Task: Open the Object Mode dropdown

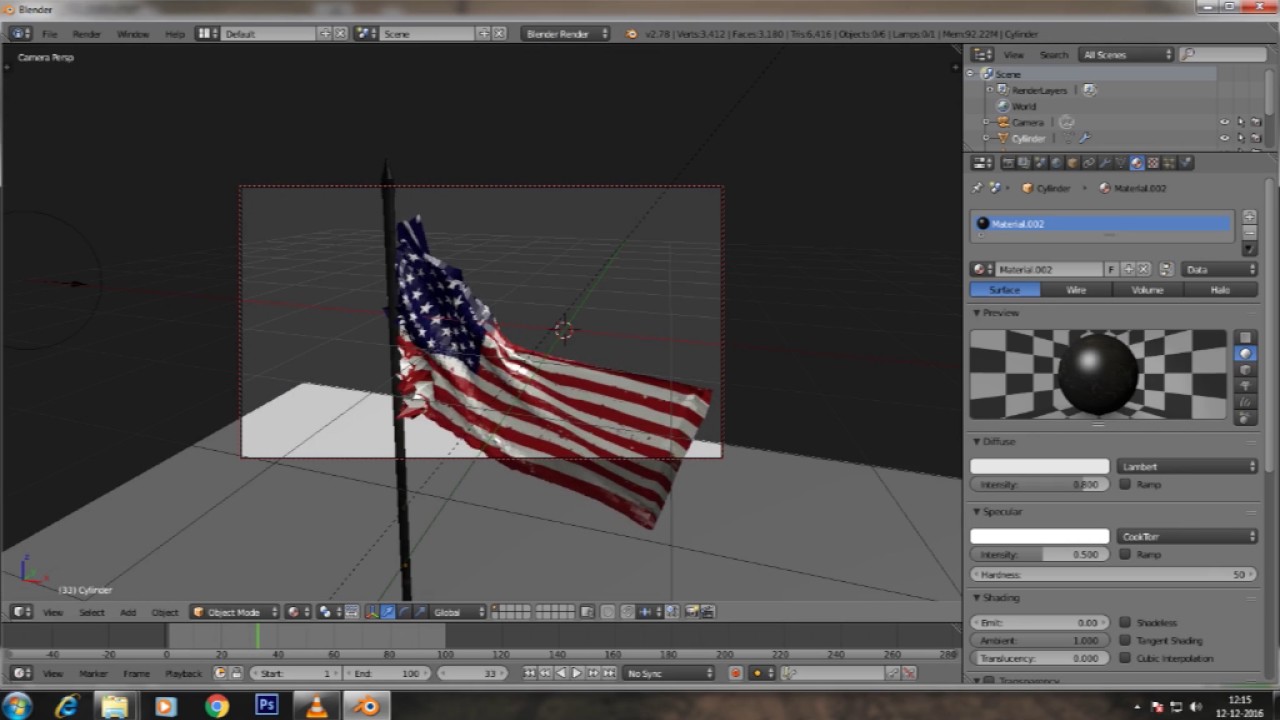Action: coord(235,612)
